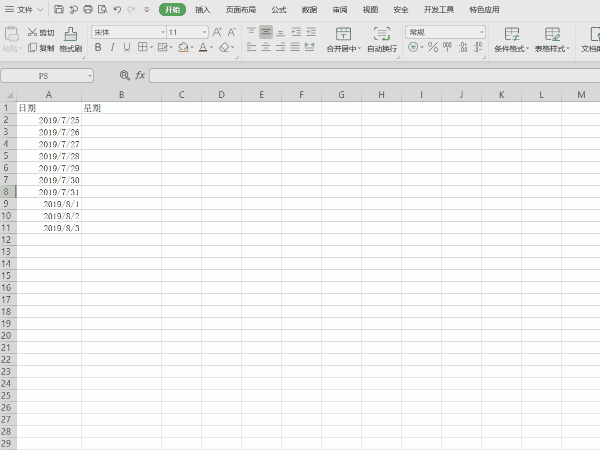Open the 特色应用 Featured Apps tab
This screenshot has width=600, height=450.
[484, 10]
